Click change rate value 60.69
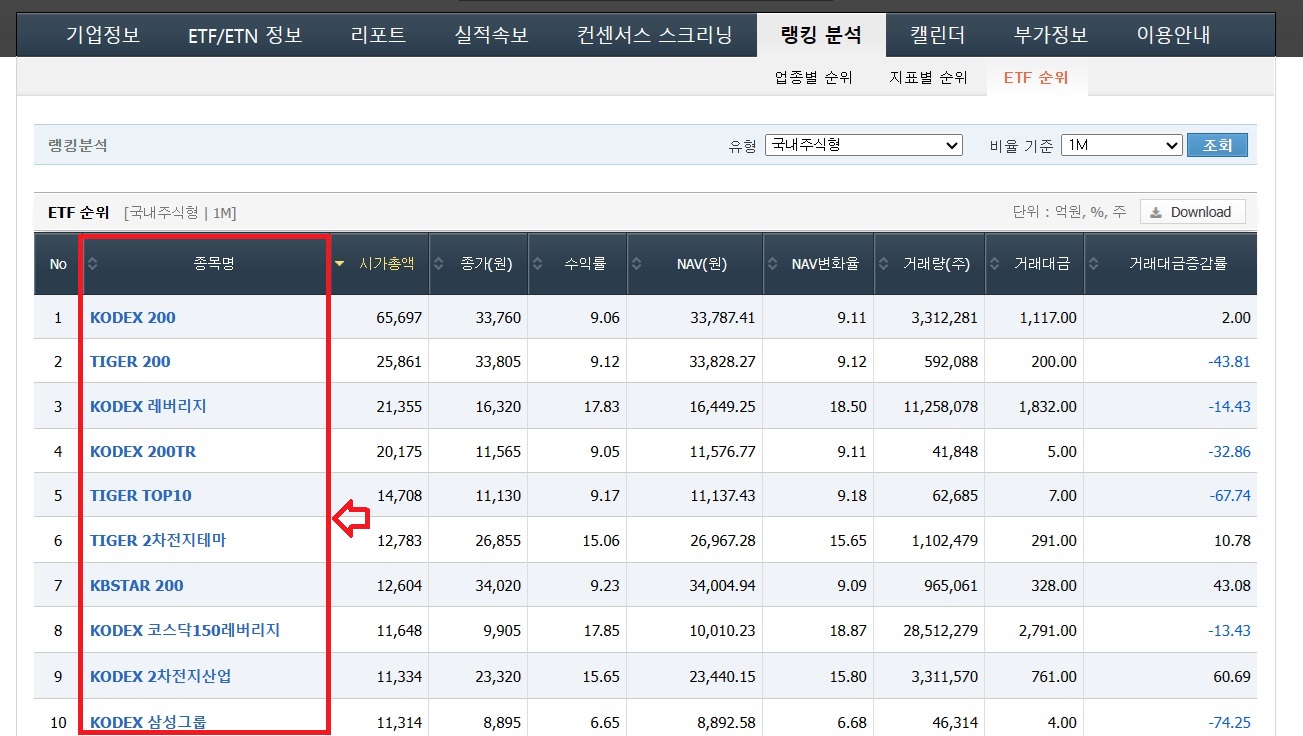This screenshot has height=736, width=1303. click(1232, 677)
